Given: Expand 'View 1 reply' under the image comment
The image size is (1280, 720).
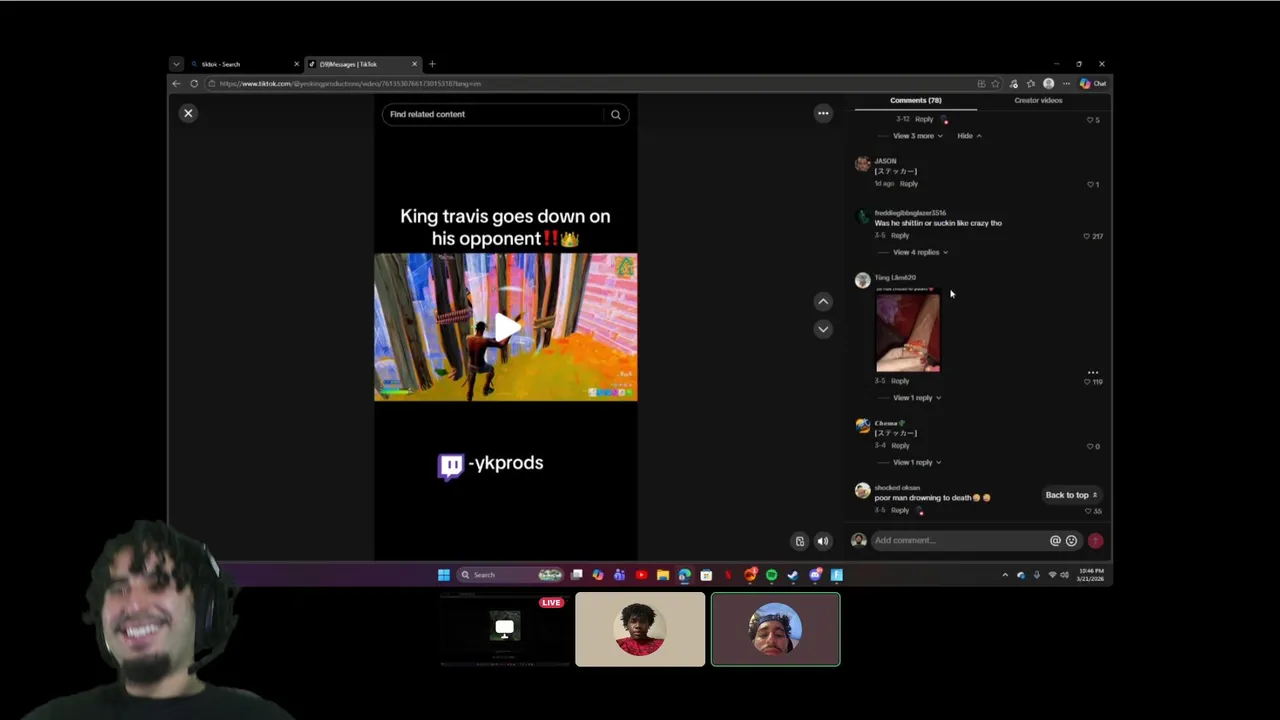Looking at the screenshot, I should (917, 398).
